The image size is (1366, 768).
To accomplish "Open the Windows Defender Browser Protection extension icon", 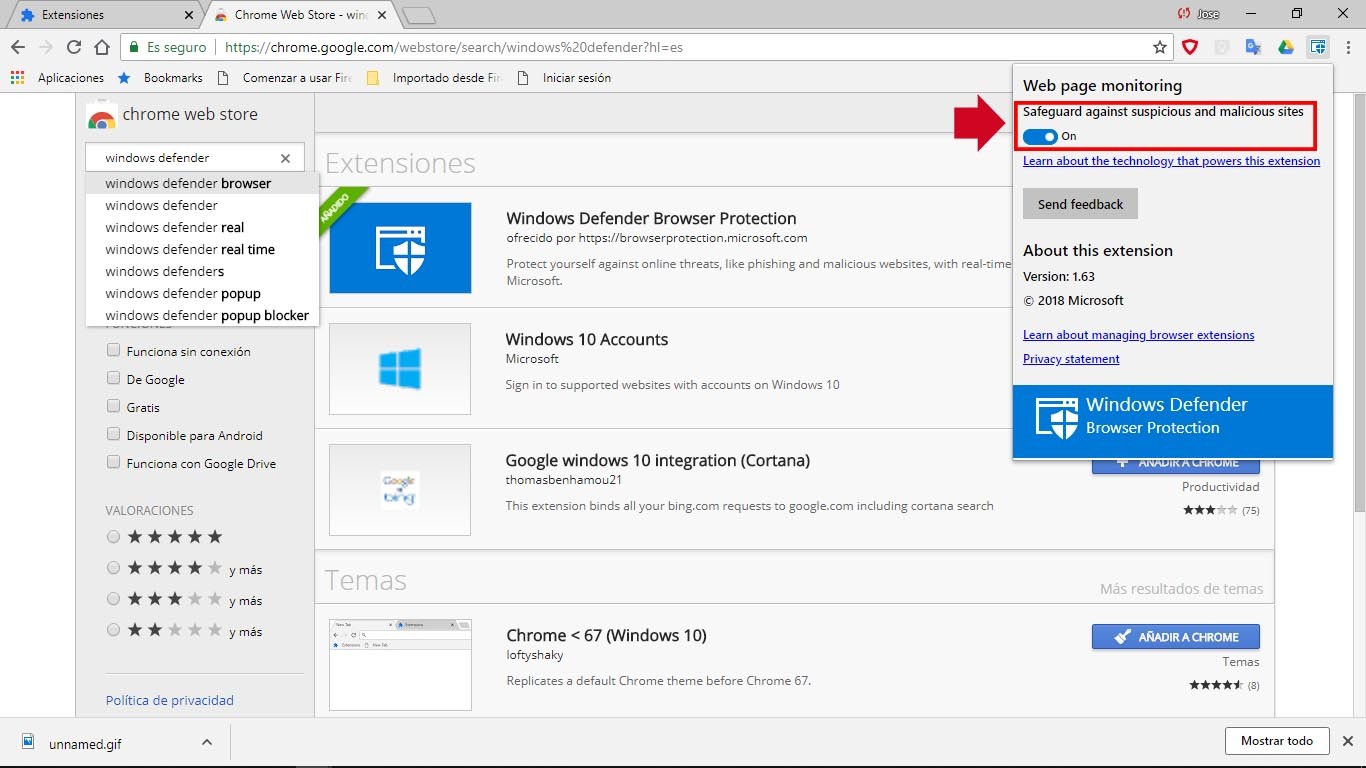I will (x=1318, y=46).
